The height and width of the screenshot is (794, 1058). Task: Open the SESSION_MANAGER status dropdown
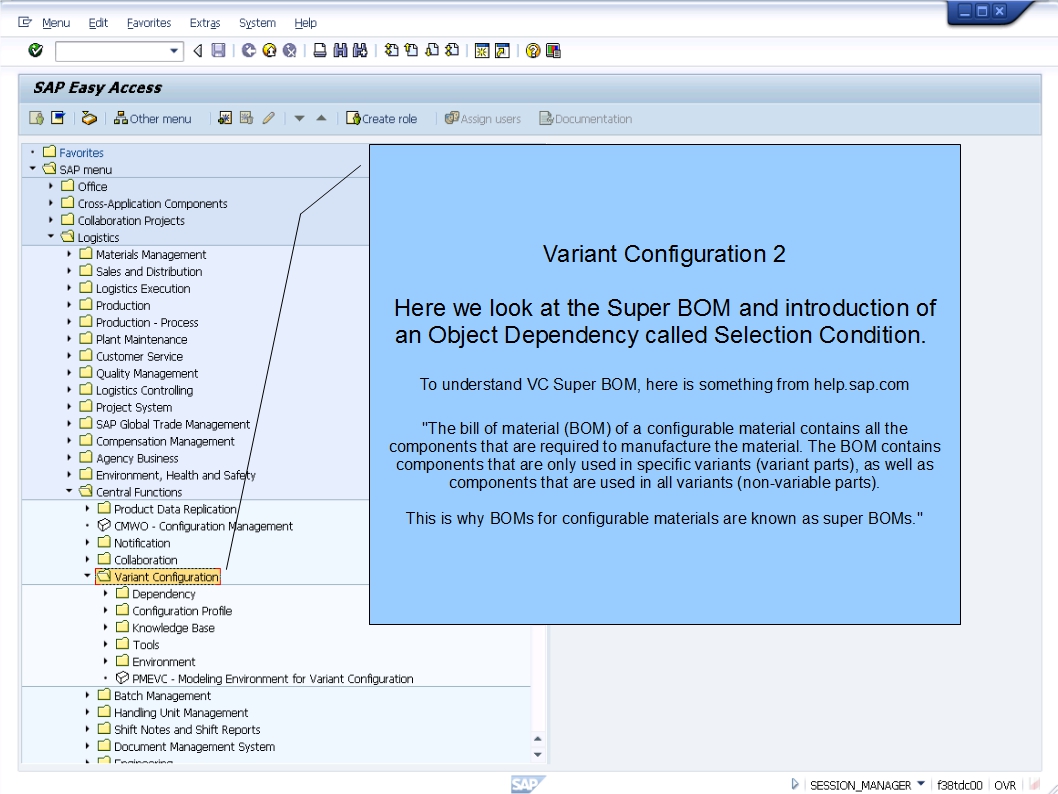[920, 784]
